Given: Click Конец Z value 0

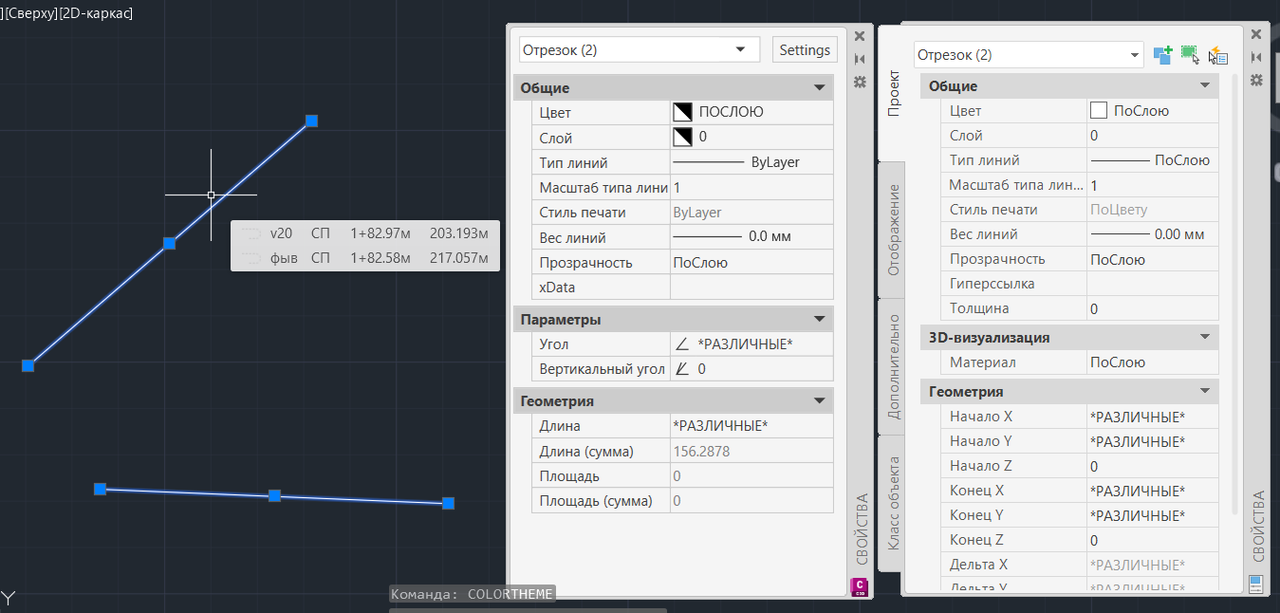Looking at the screenshot, I should [1153, 540].
